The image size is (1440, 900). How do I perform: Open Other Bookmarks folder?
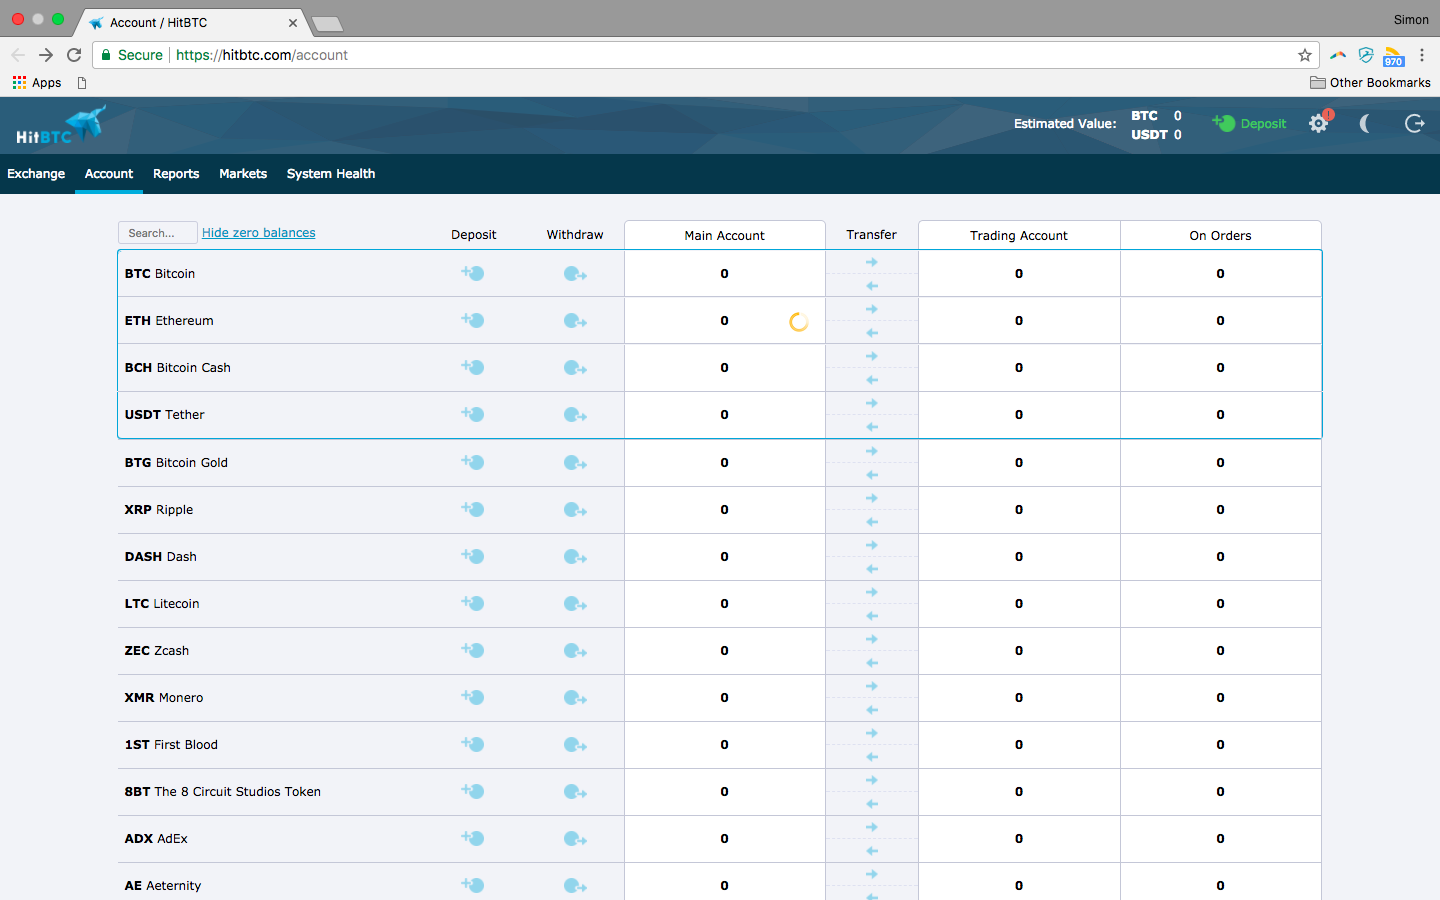coord(1370,83)
